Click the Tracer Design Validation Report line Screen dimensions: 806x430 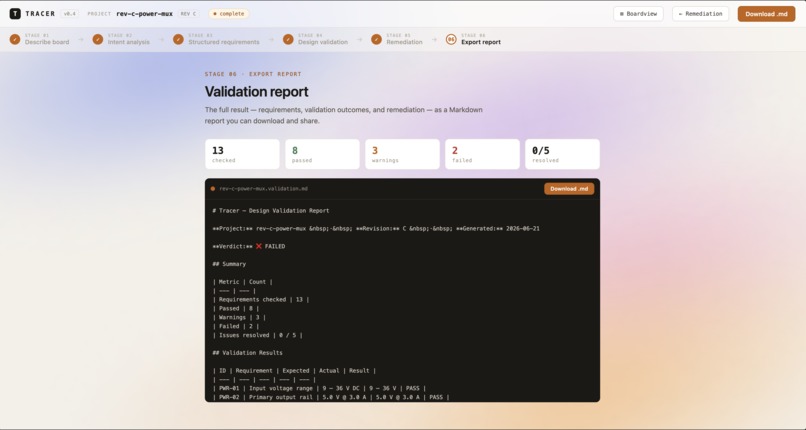point(271,211)
